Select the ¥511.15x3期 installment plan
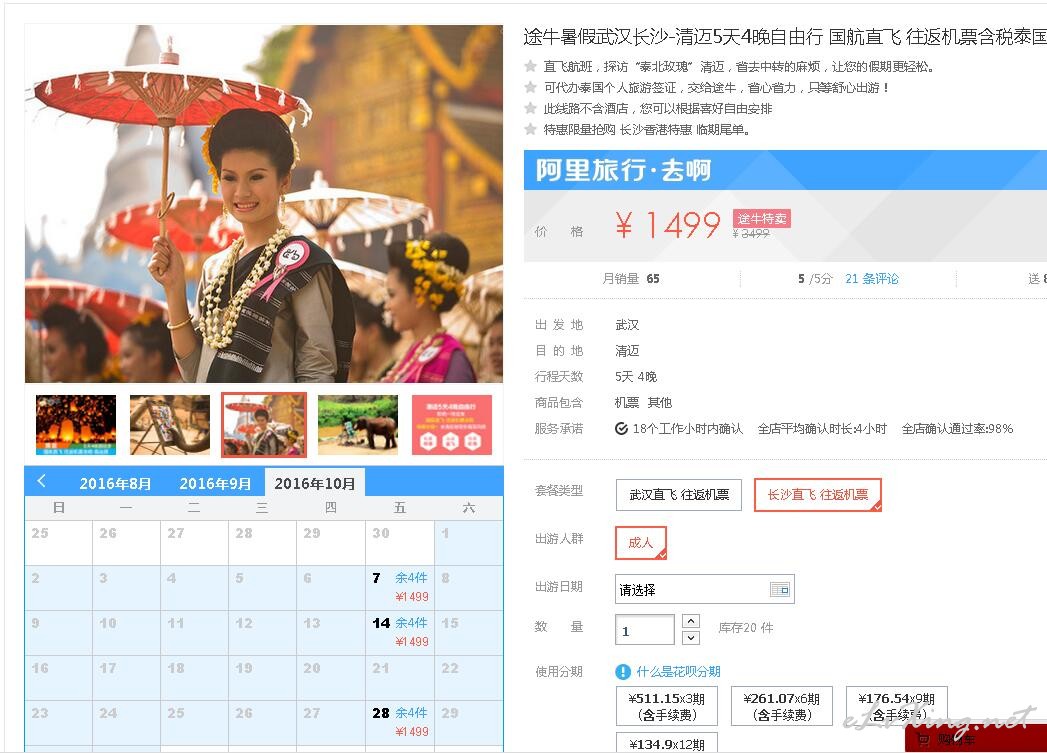1047x753 pixels. pos(666,706)
